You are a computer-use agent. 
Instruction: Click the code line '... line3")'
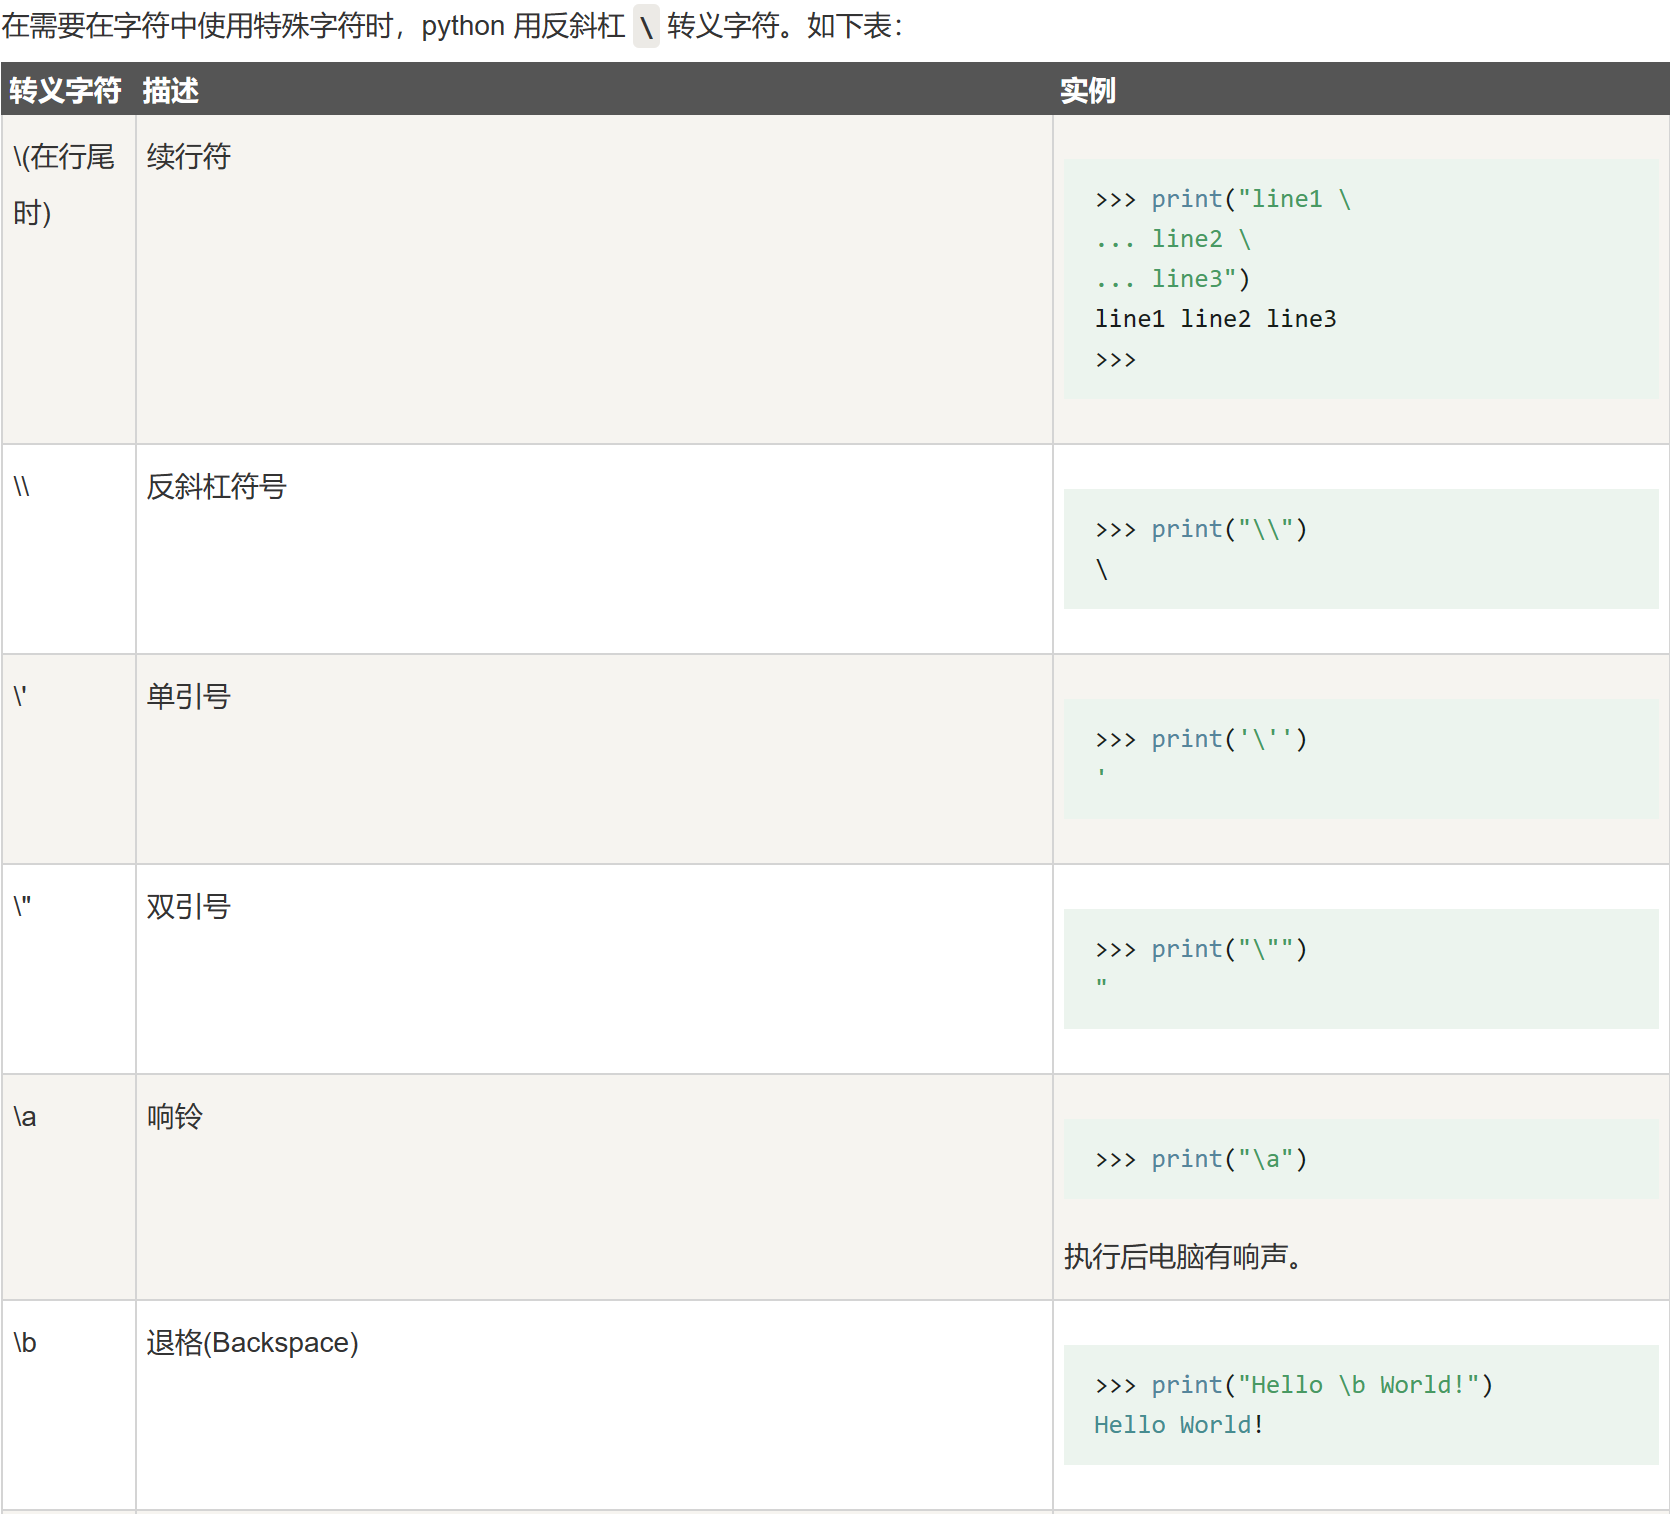pyautogui.click(x=1173, y=279)
